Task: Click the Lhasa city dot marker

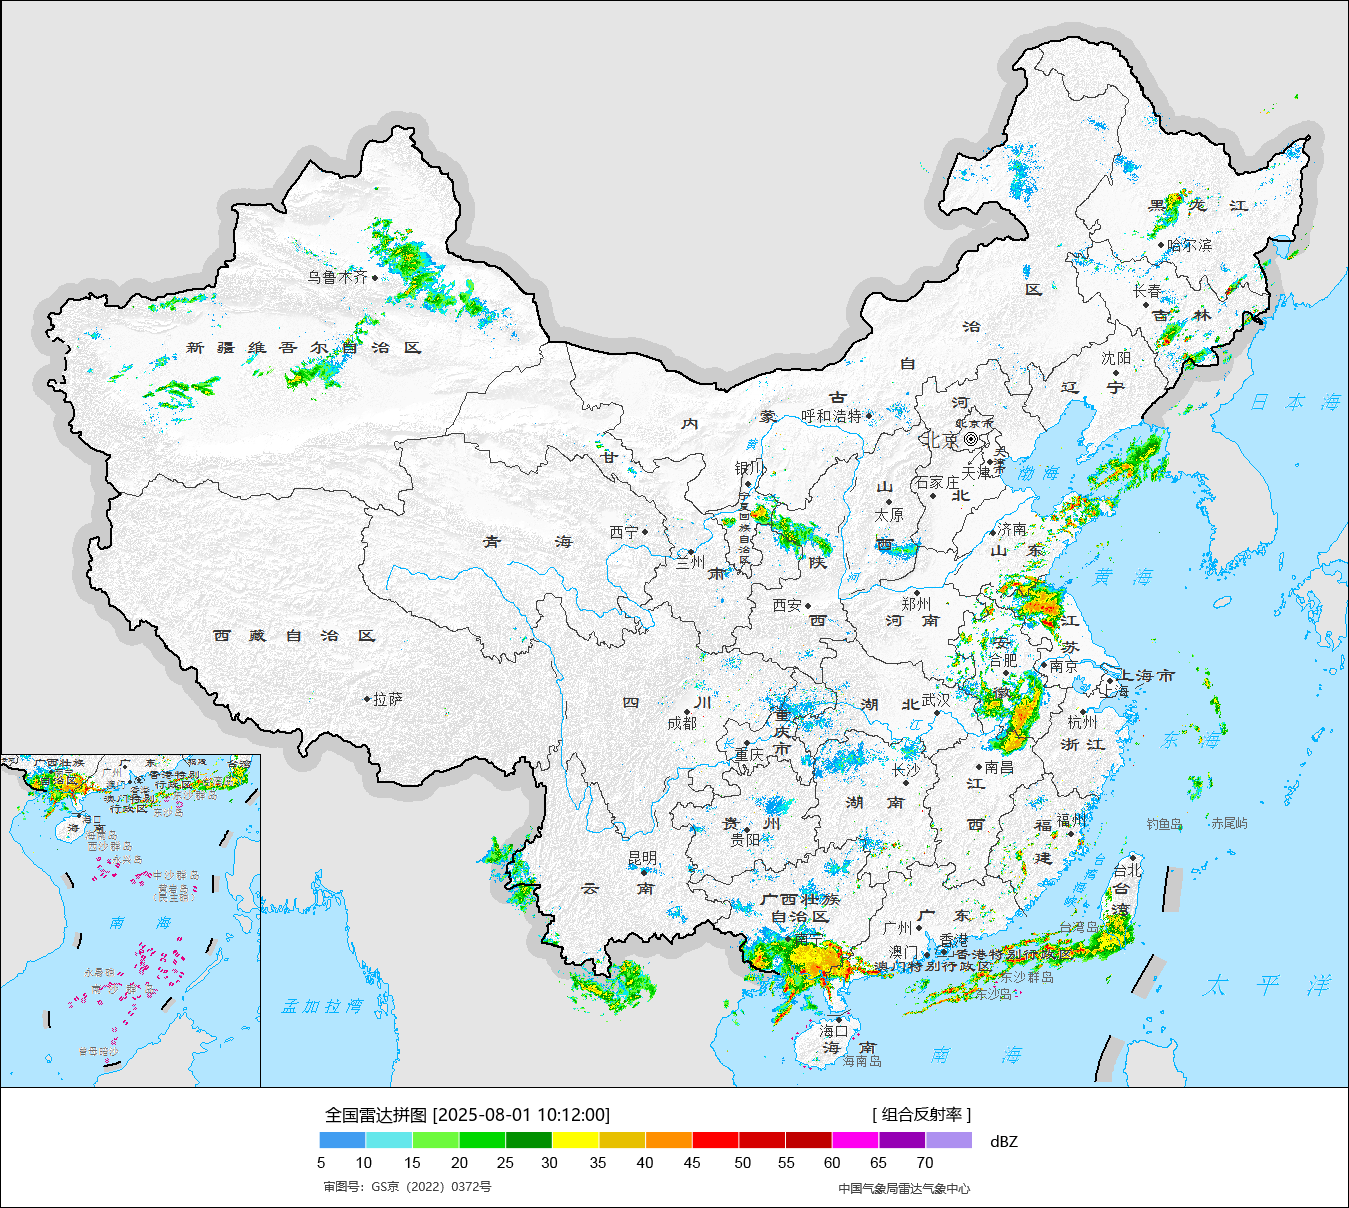Action: [367, 699]
